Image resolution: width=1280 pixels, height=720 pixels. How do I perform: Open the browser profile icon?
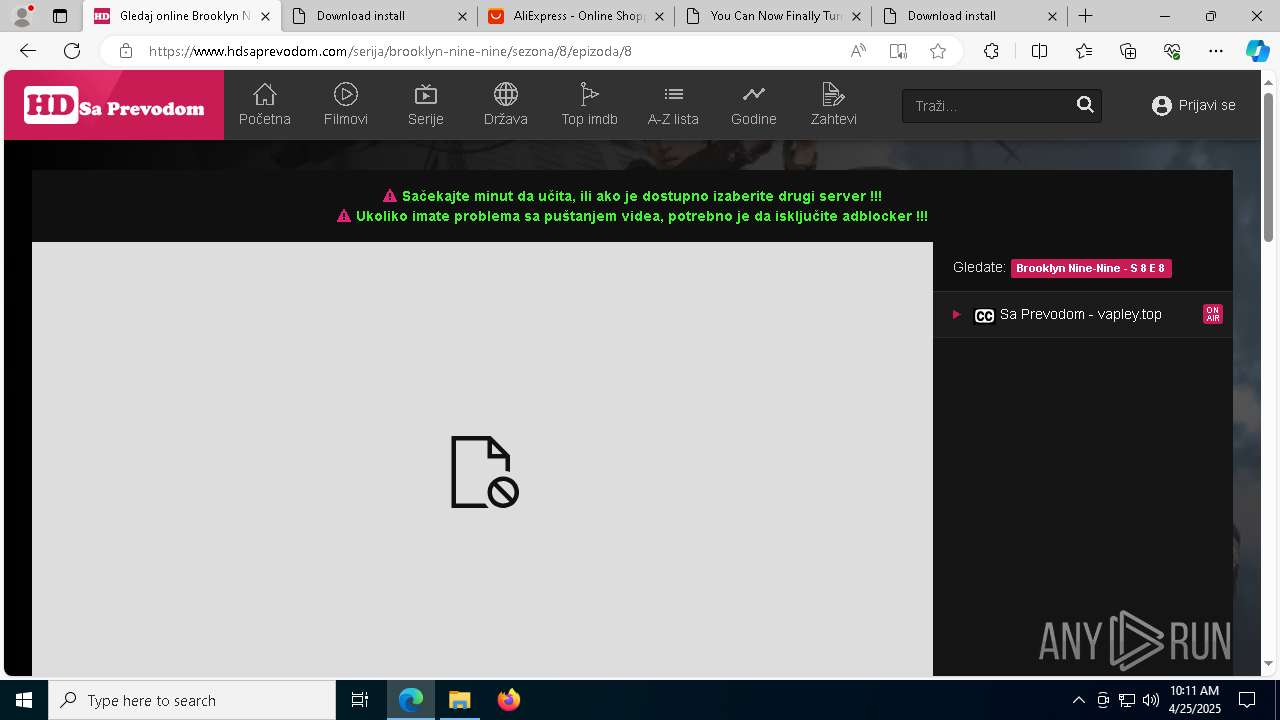point(22,16)
